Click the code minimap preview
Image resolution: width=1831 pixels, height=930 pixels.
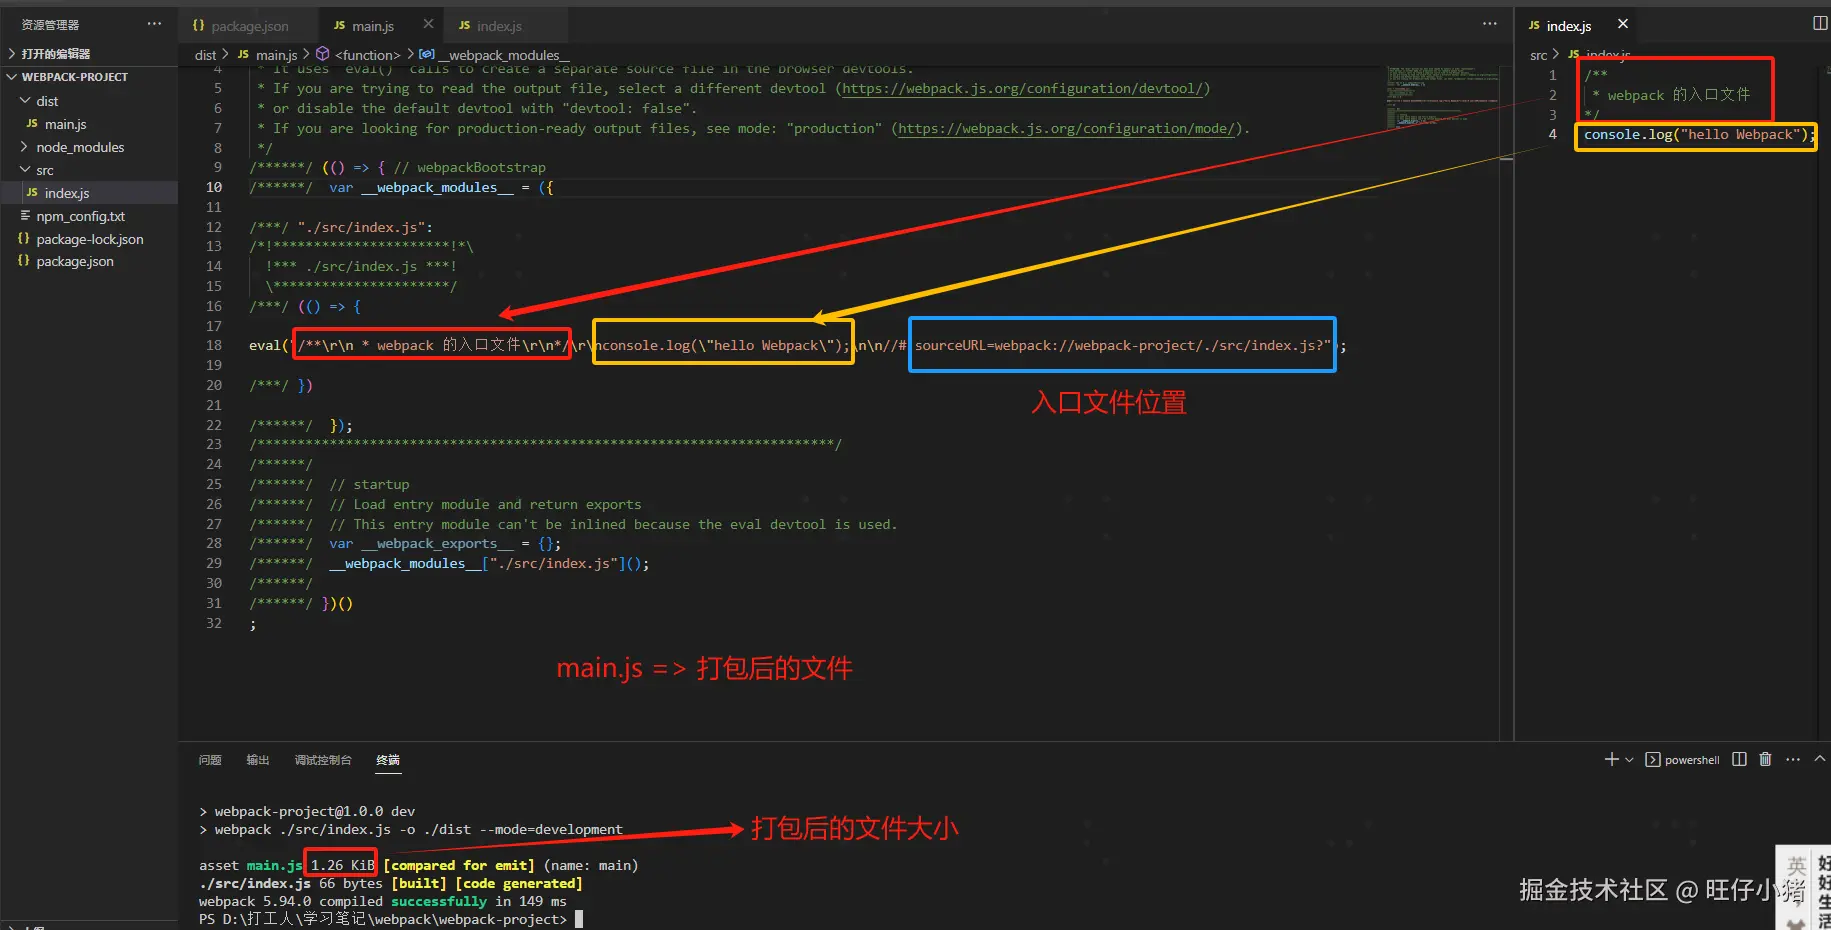[1443, 98]
